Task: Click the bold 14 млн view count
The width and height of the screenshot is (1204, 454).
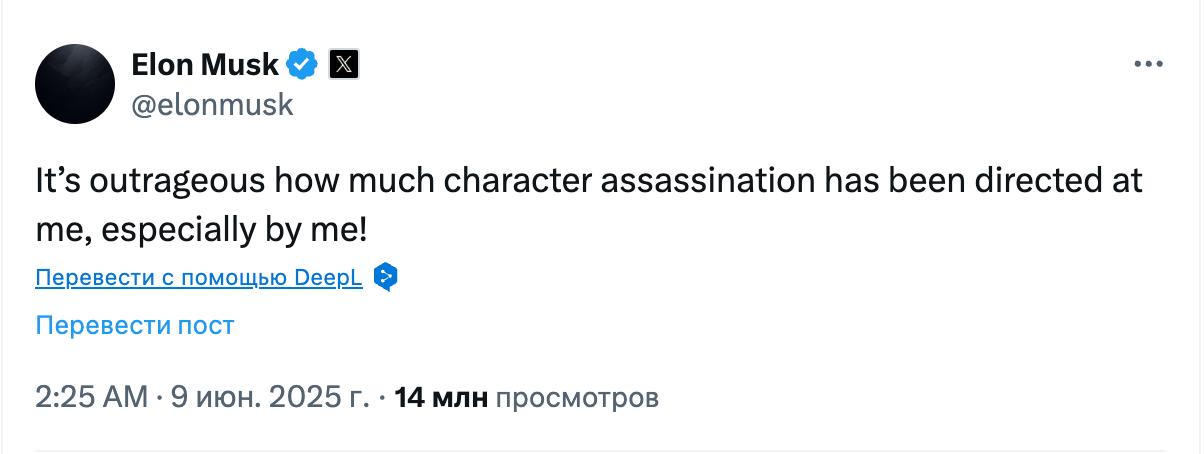Action: [441, 398]
